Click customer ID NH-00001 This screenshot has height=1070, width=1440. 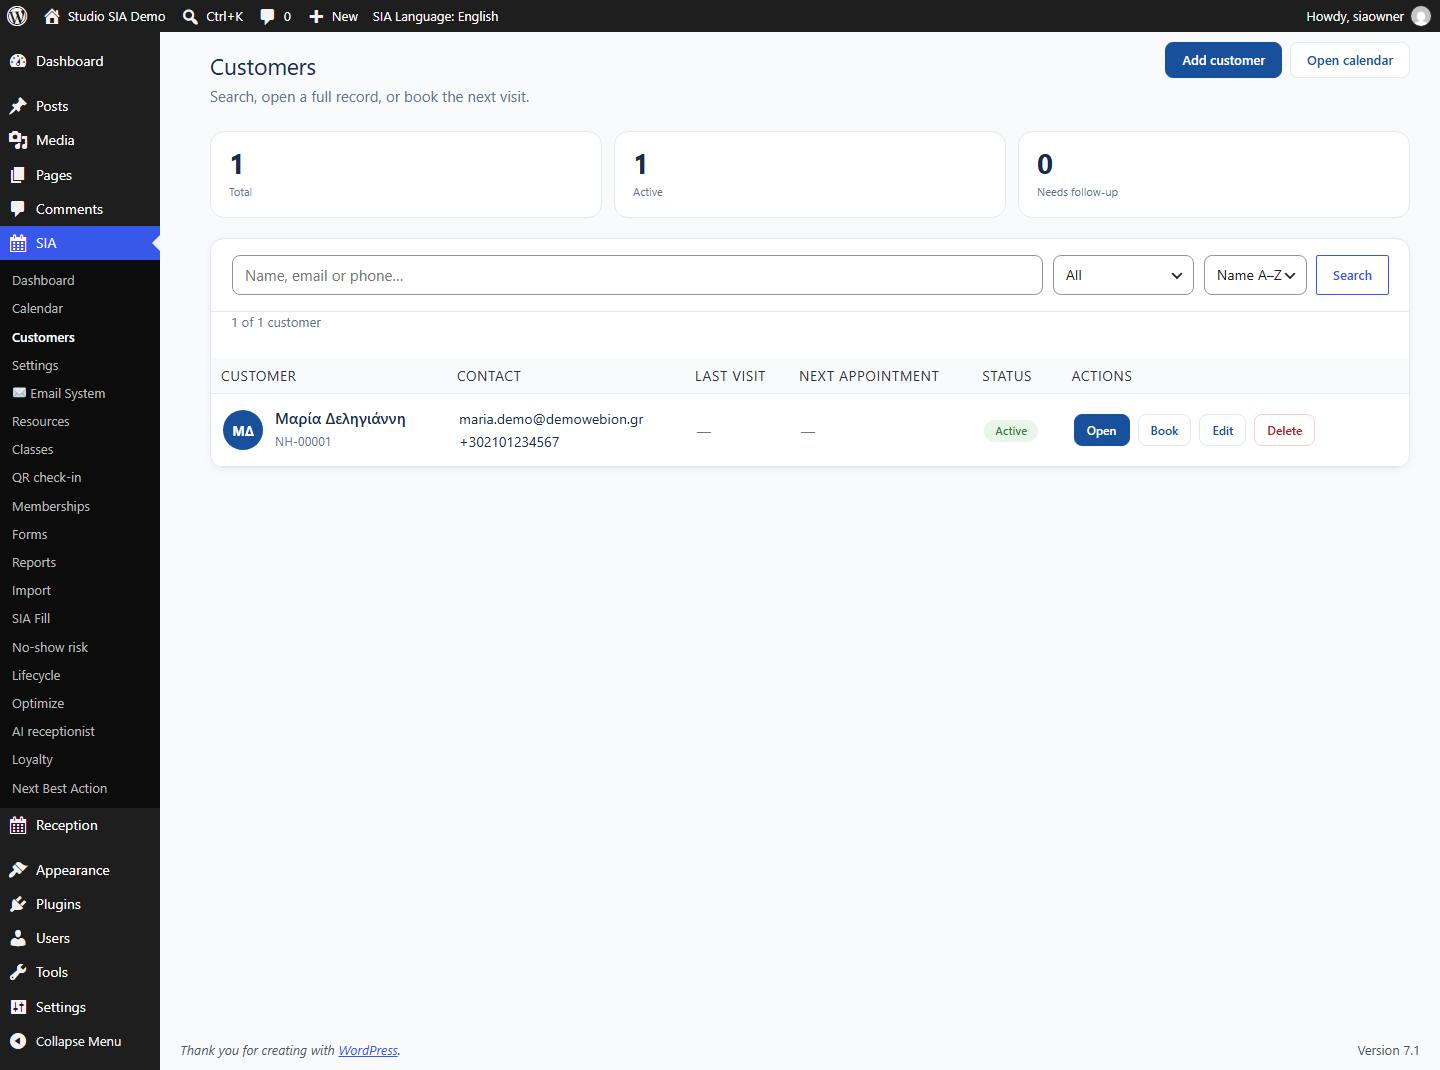(303, 441)
